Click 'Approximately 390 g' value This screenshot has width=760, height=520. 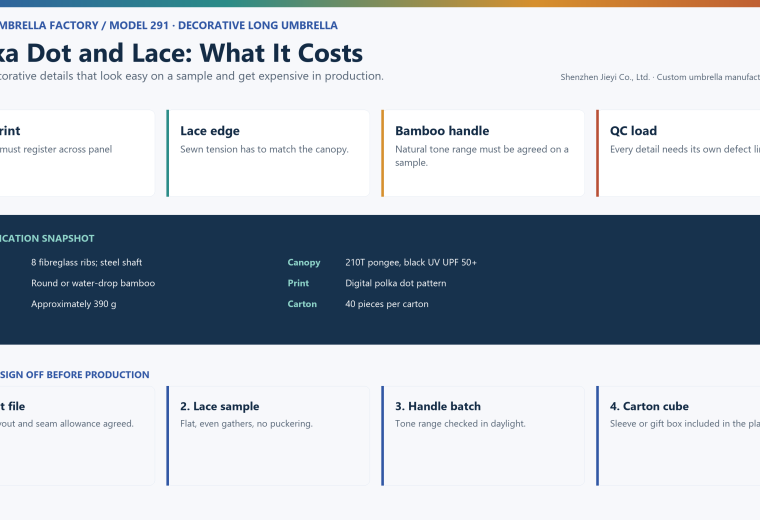coord(74,304)
